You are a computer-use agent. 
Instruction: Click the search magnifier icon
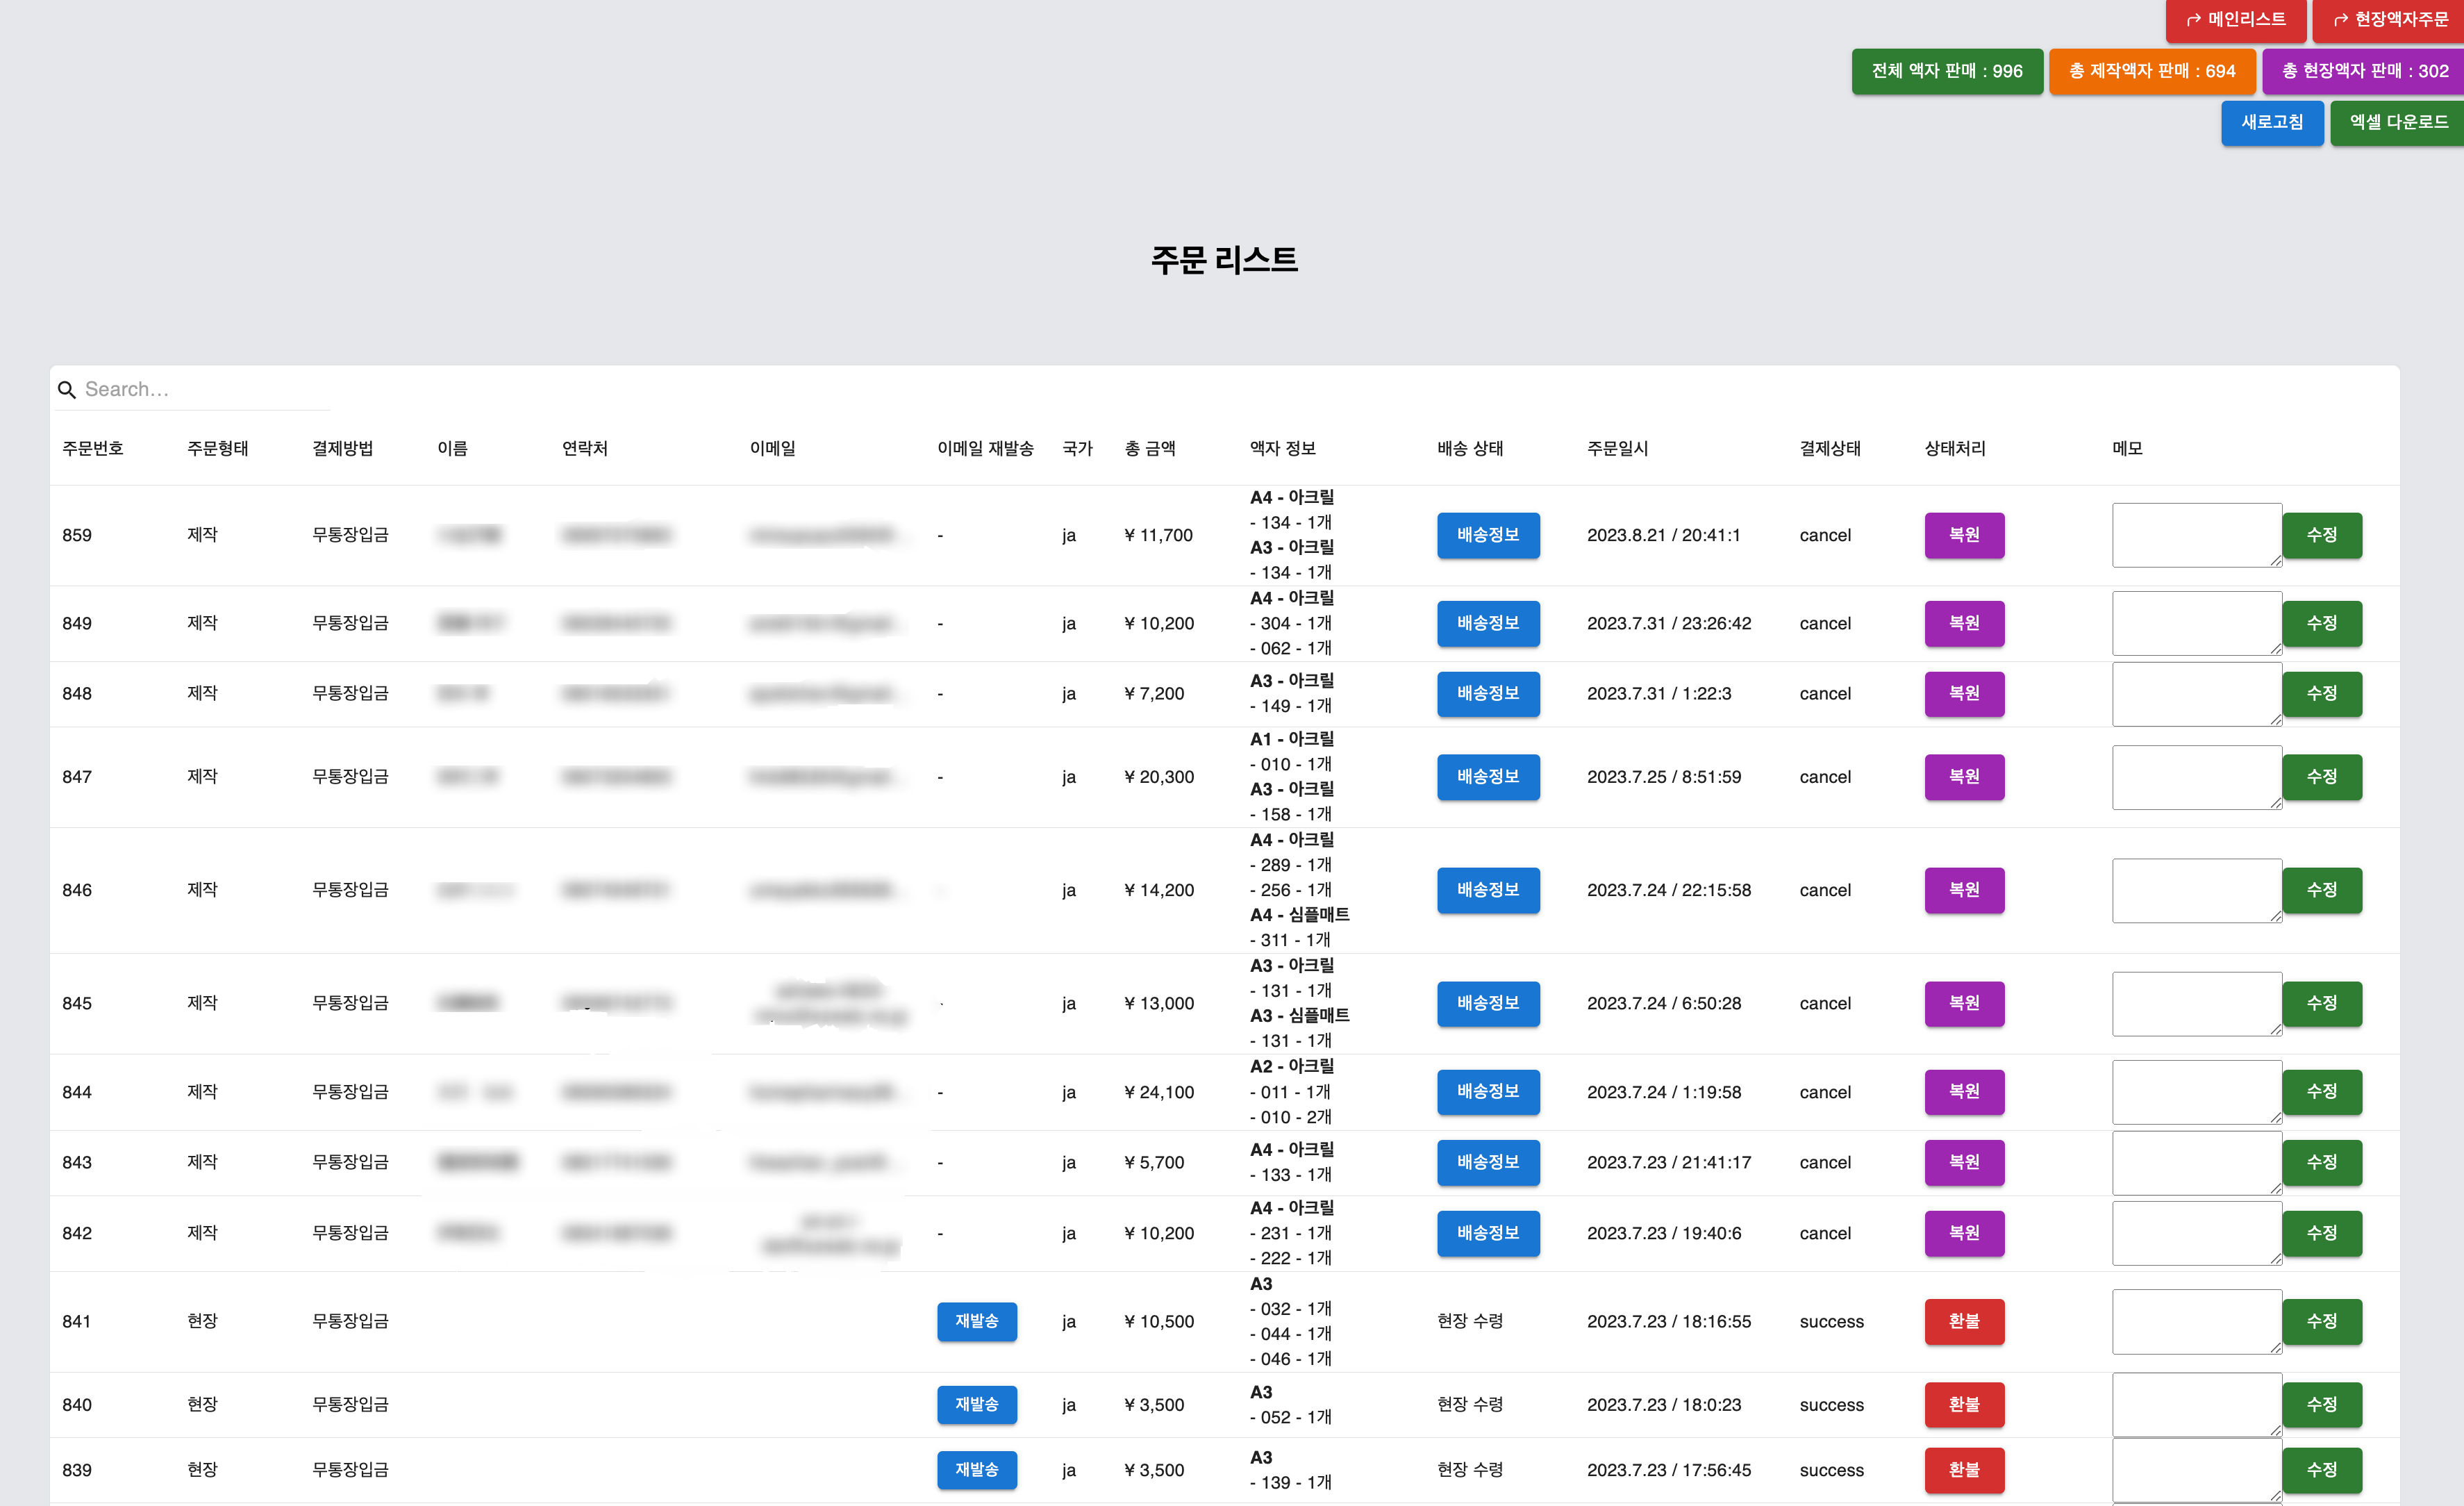click(x=66, y=390)
